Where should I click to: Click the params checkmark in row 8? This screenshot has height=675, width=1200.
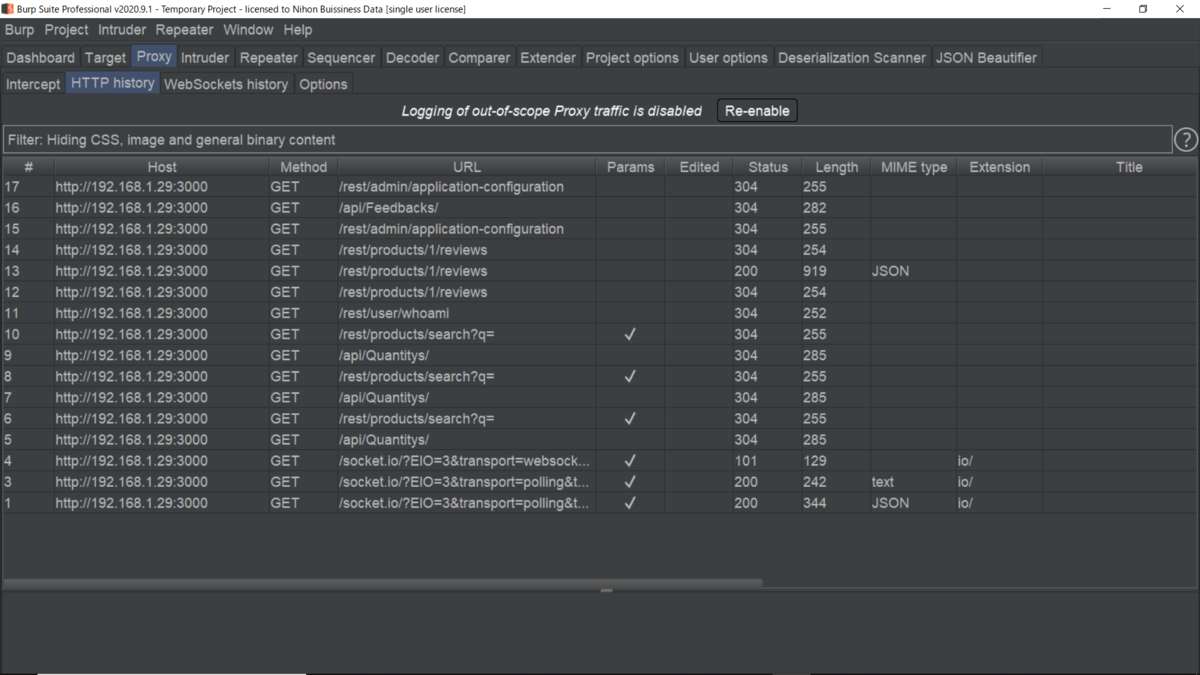coord(630,376)
